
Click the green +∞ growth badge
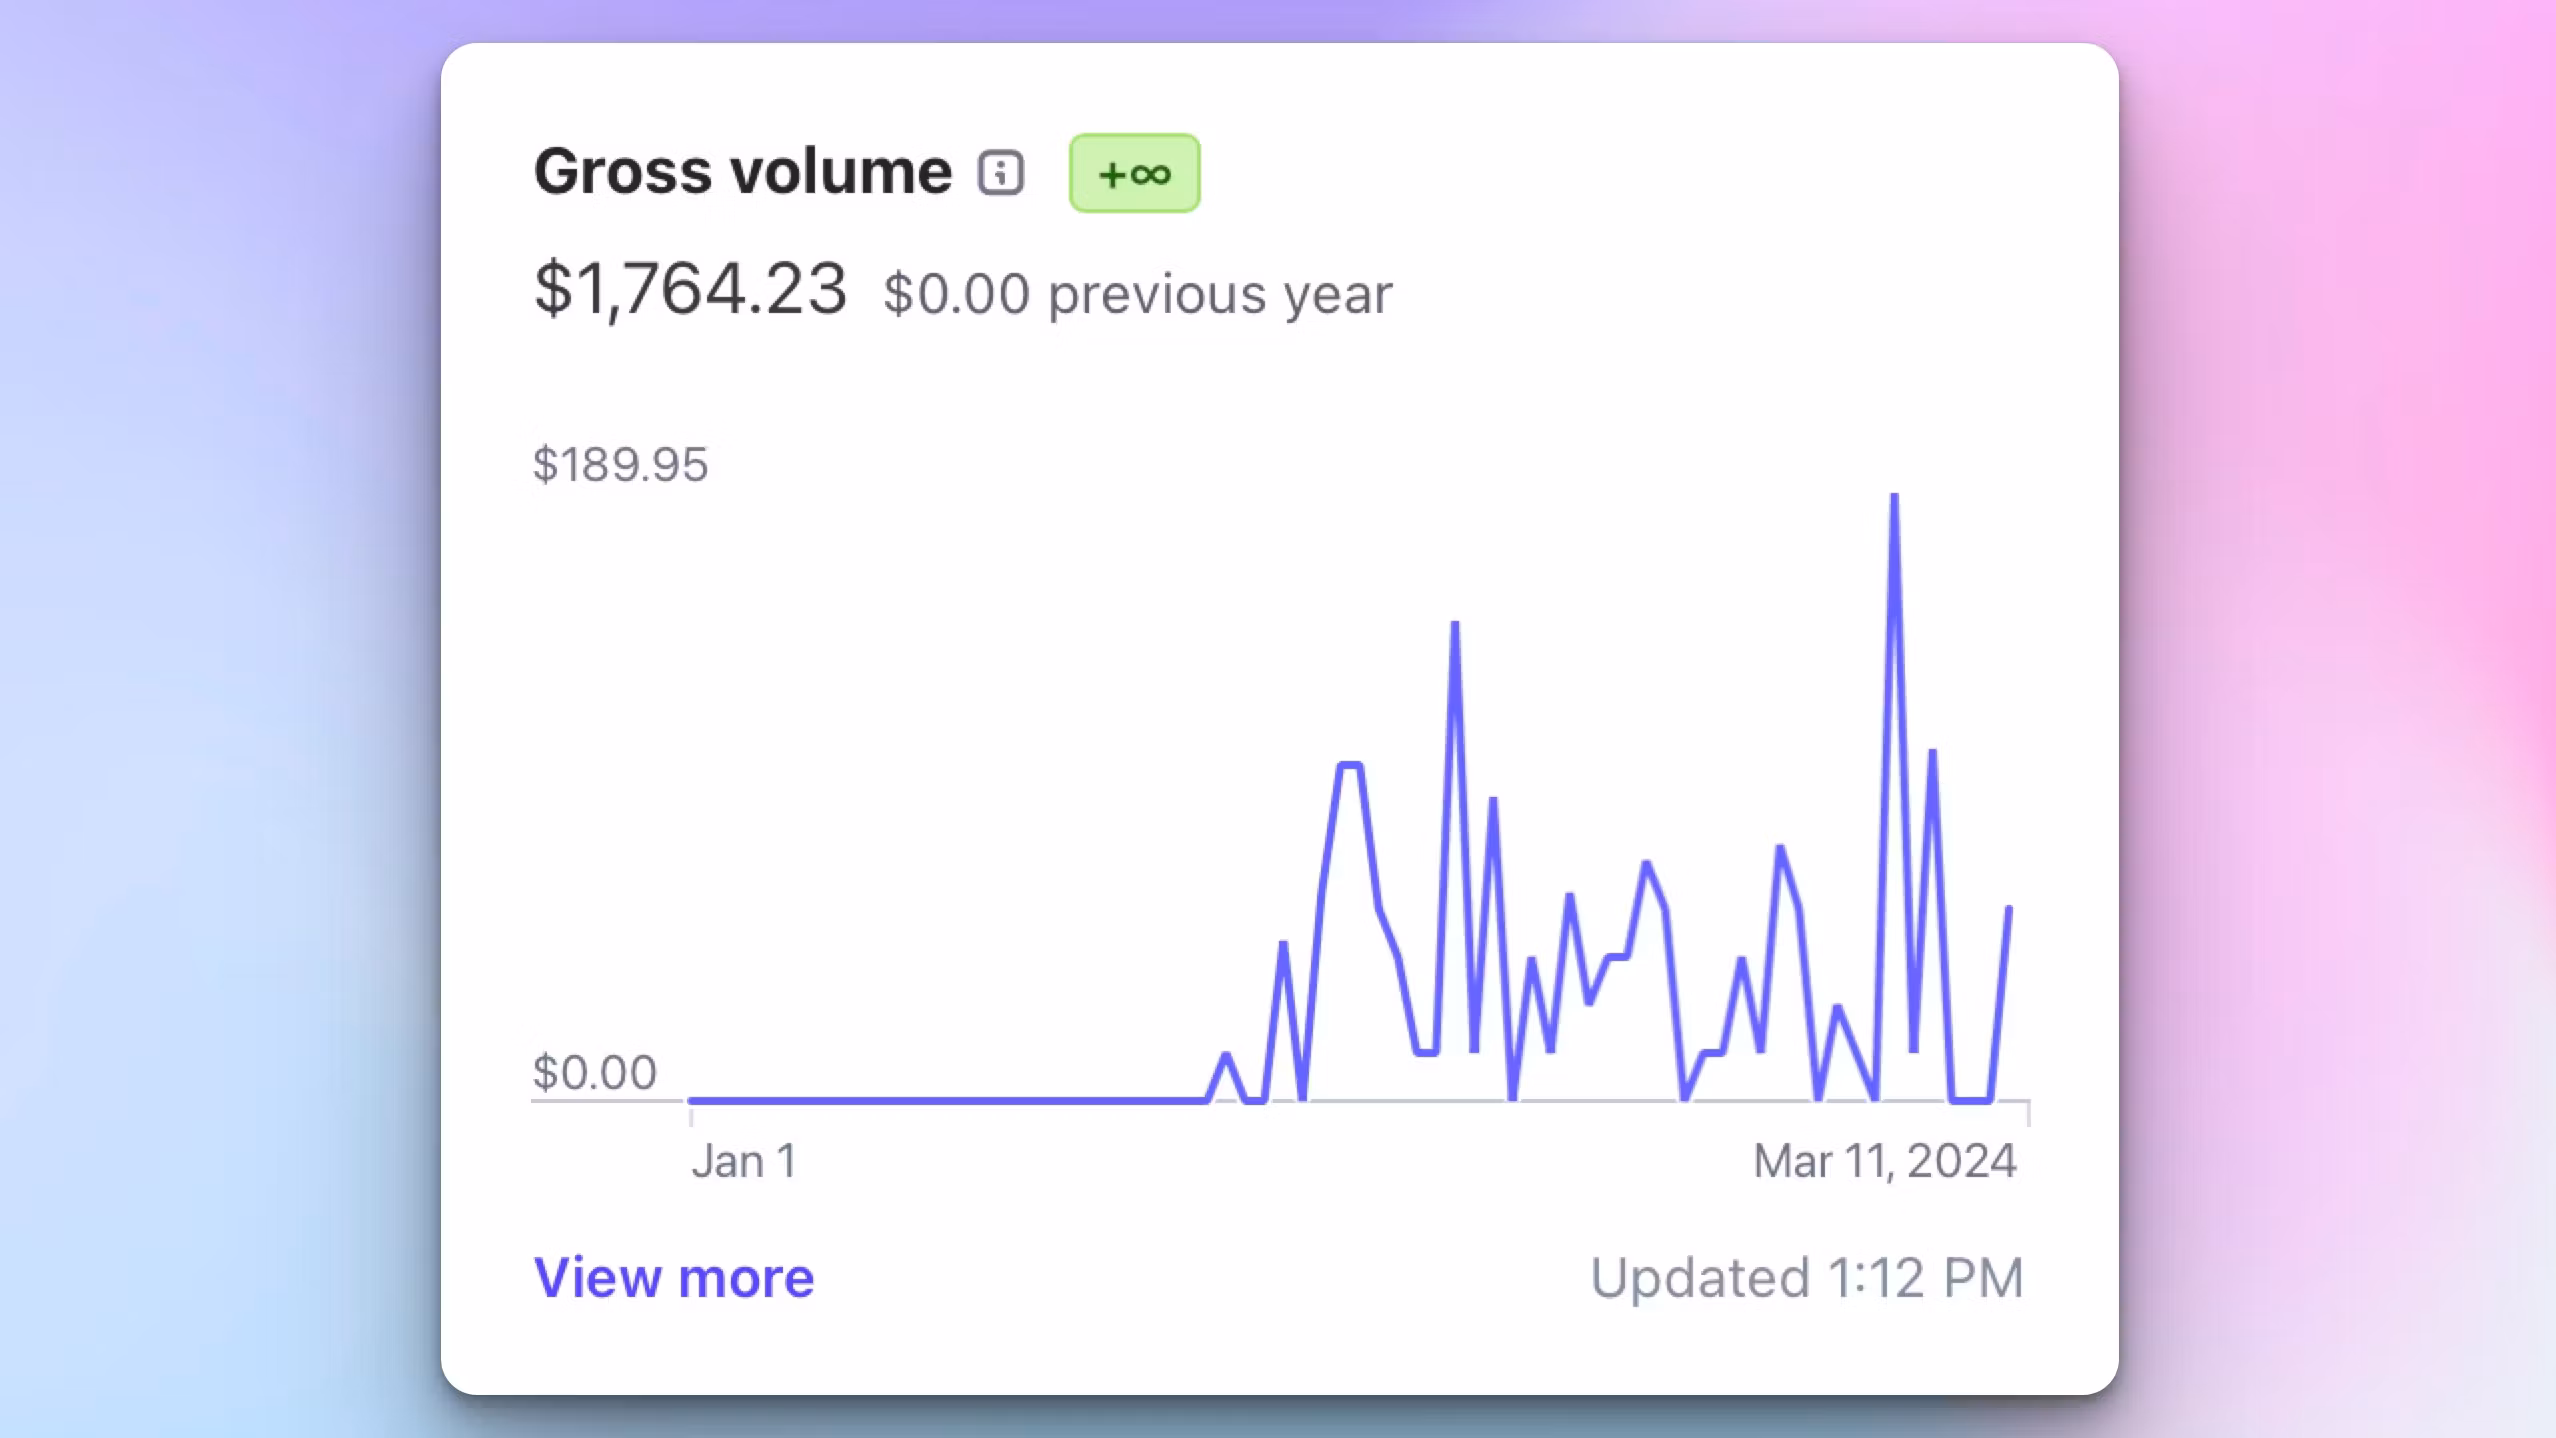[1134, 173]
